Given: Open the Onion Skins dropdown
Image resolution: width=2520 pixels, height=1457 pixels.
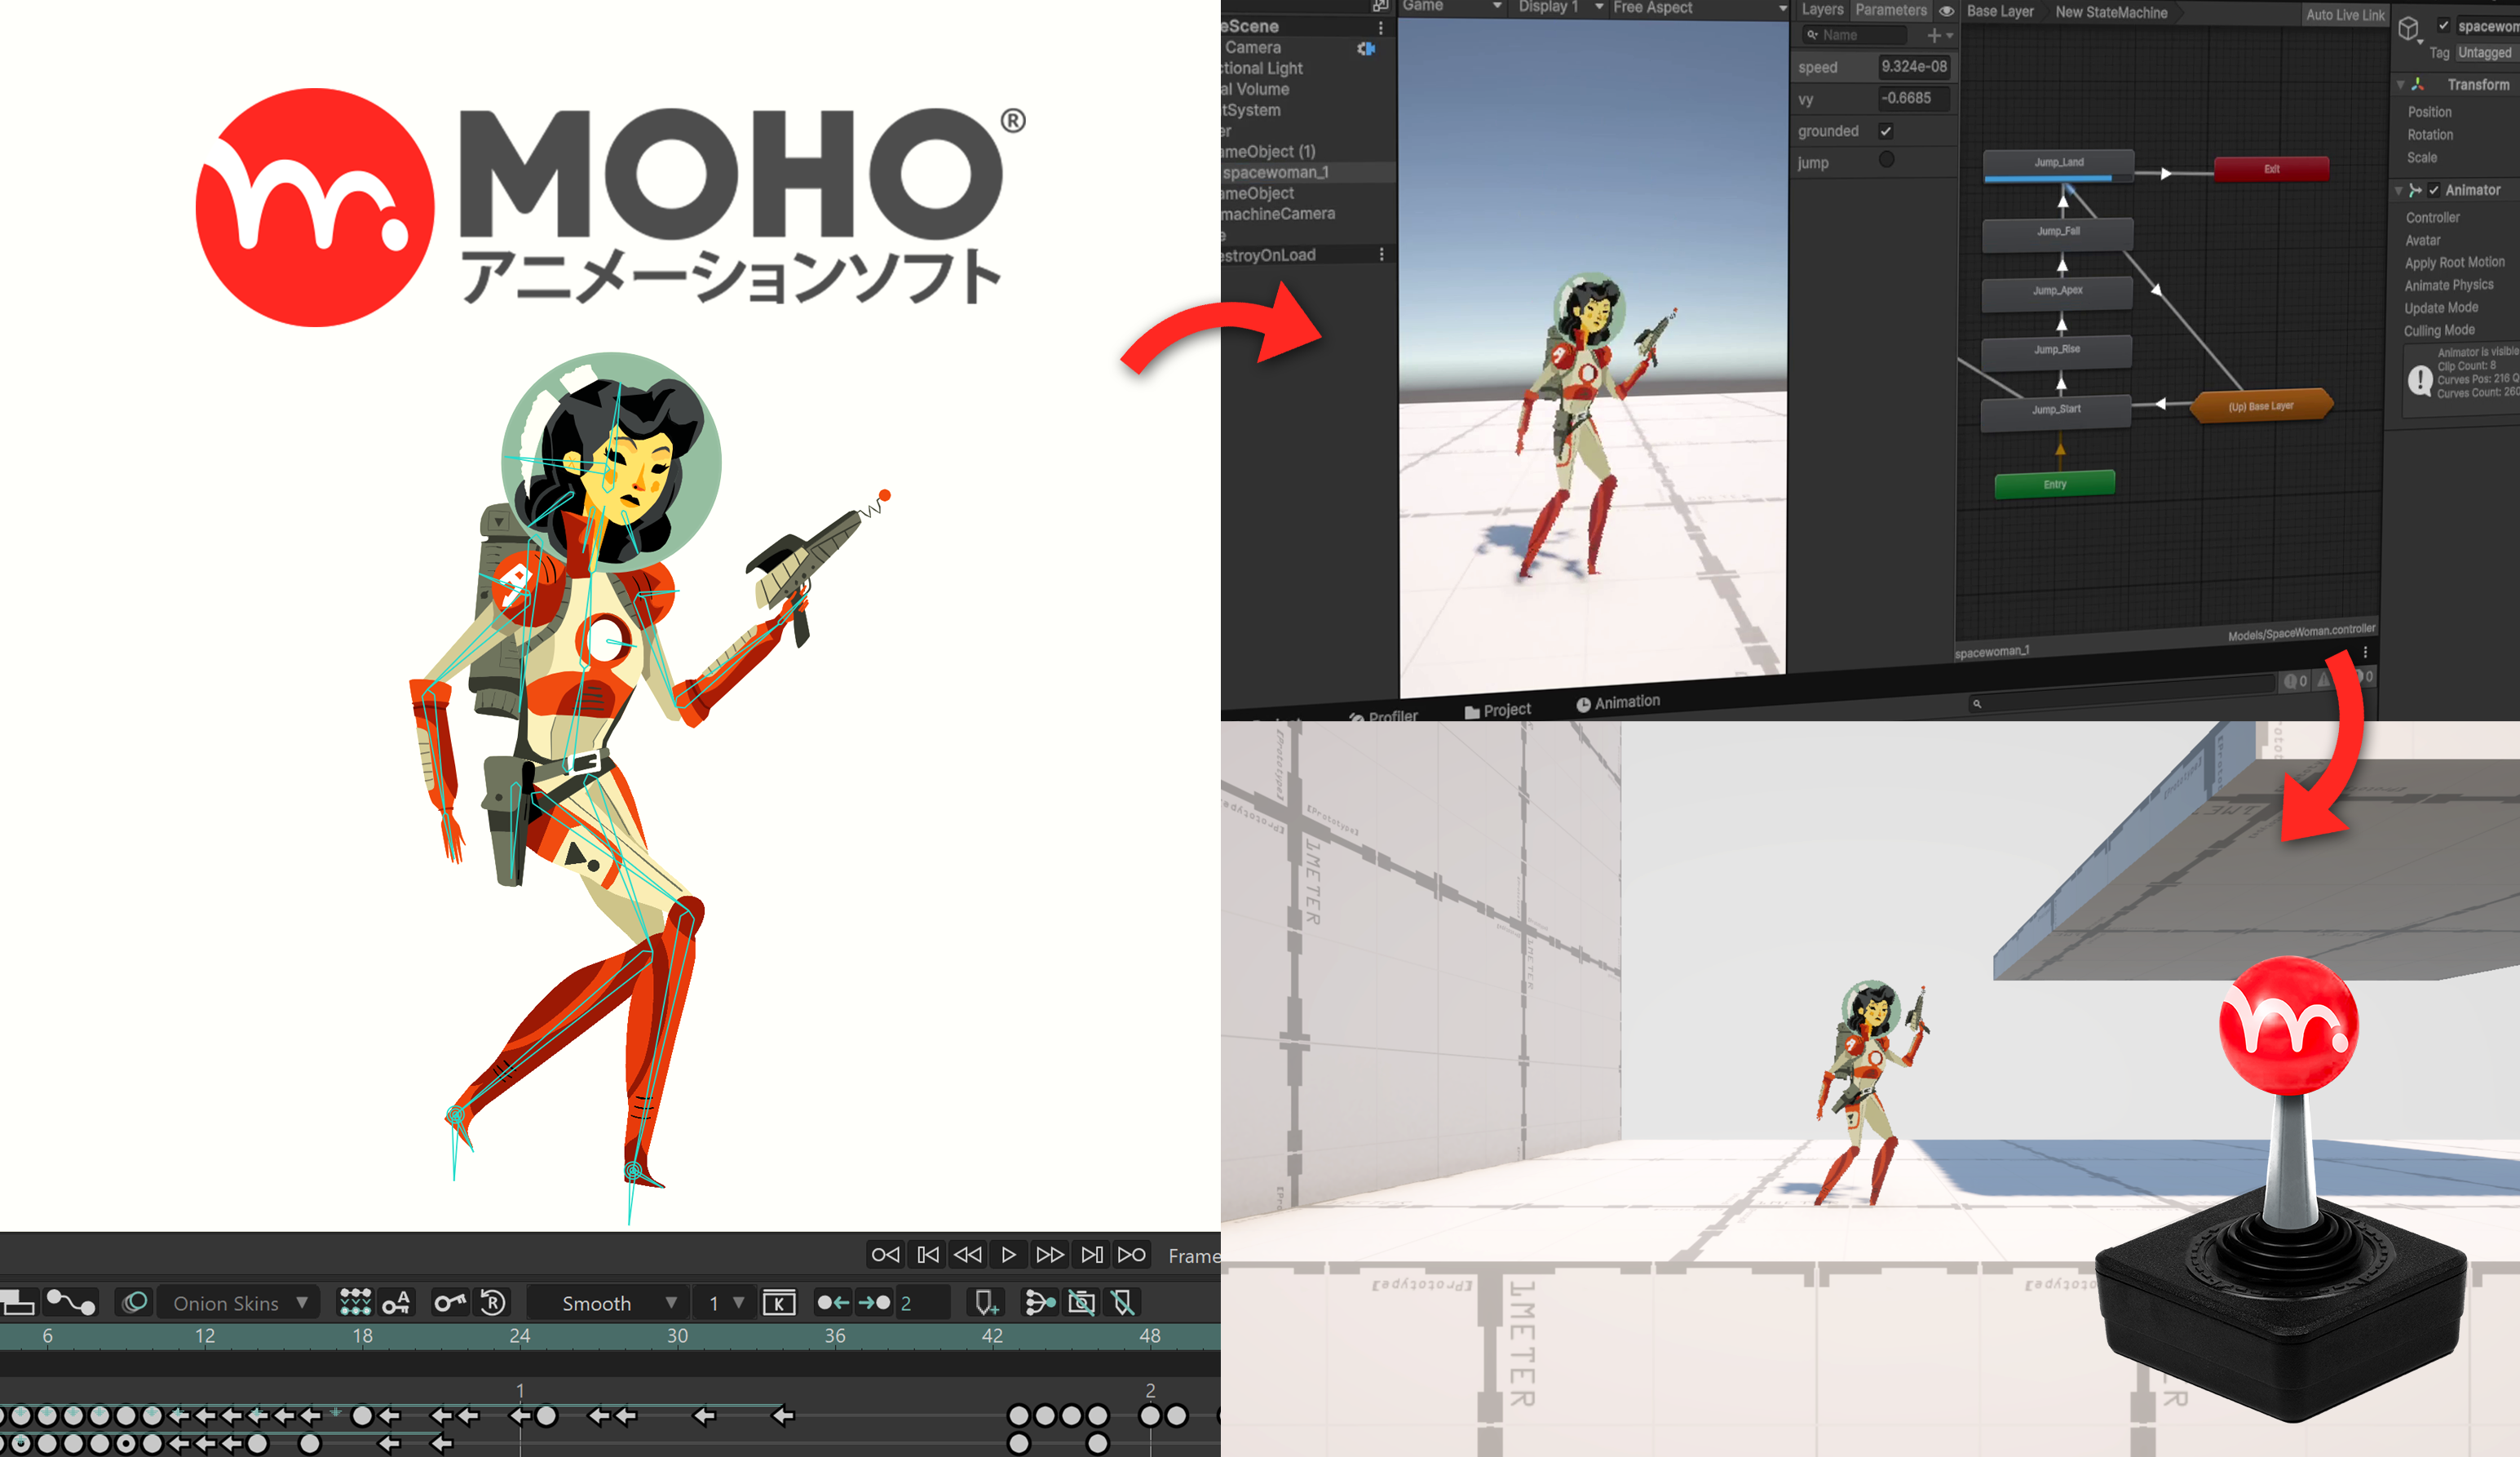Looking at the screenshot, I should click(239, 1302).
